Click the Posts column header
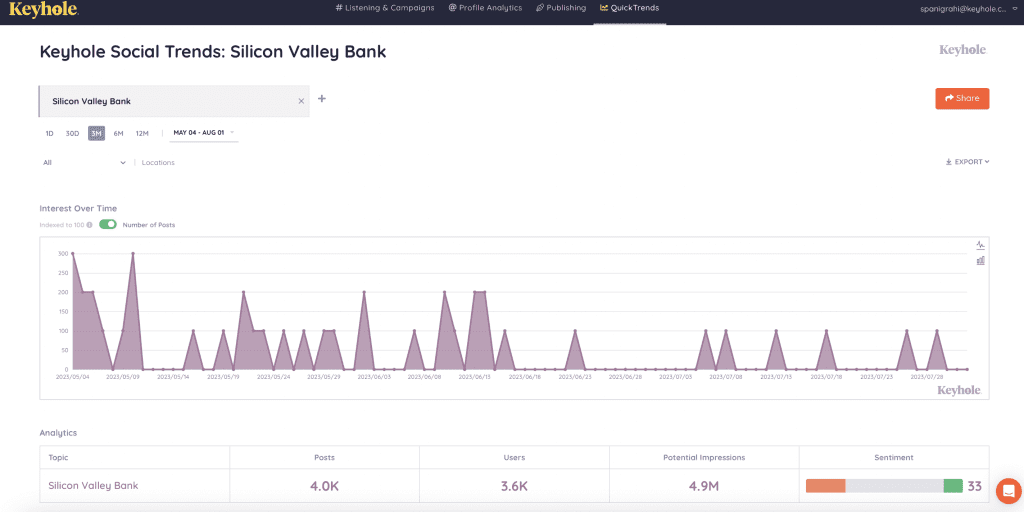The image size is (1024, 512). 325,458
